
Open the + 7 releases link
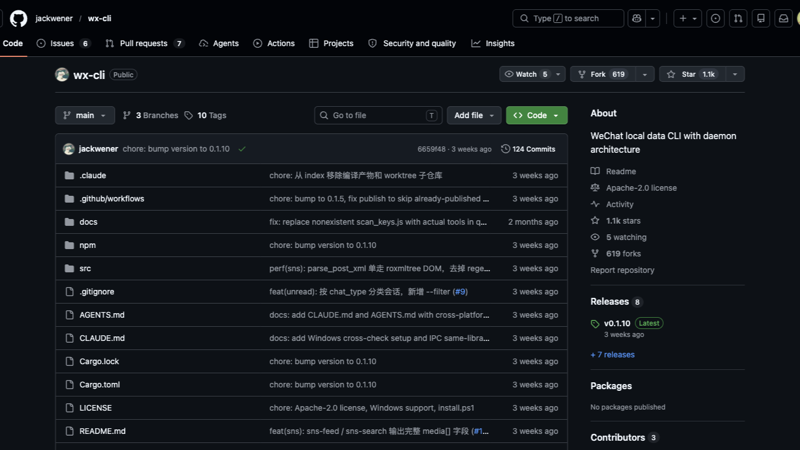coord(612,355)
